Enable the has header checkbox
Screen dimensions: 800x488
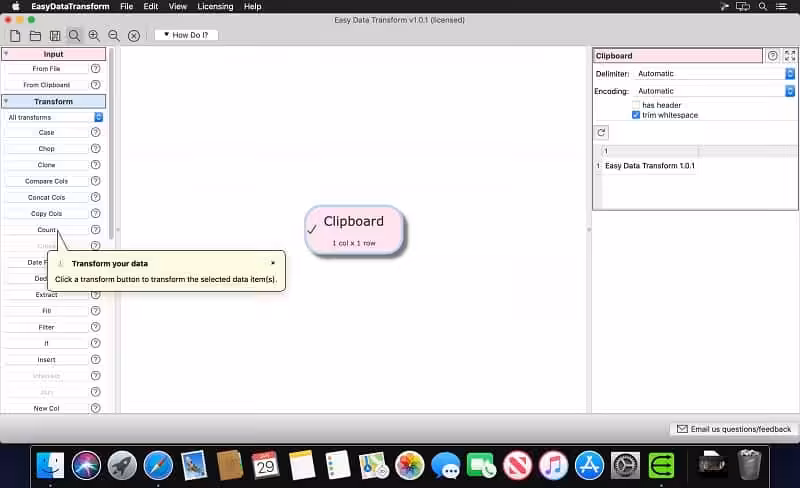point(636,105)
